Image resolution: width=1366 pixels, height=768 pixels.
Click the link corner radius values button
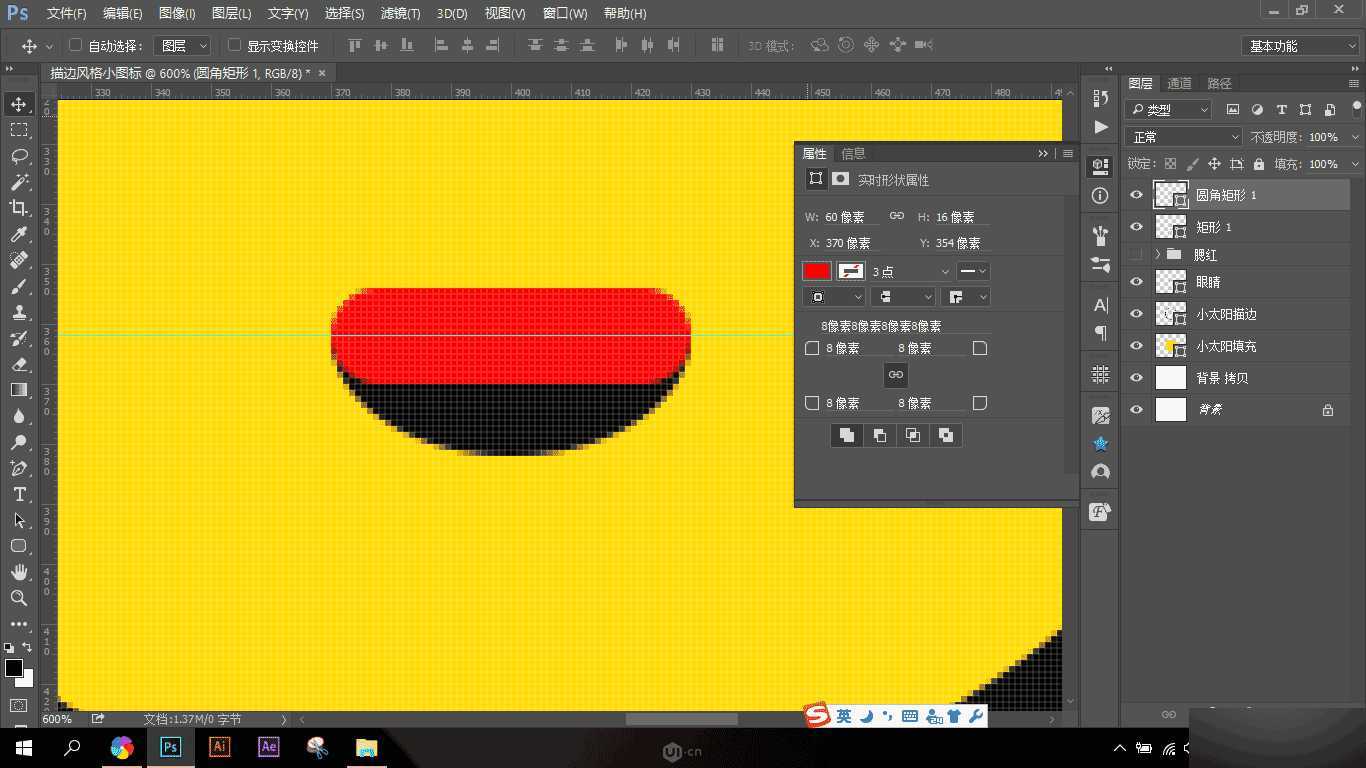[x=895, y=375]
